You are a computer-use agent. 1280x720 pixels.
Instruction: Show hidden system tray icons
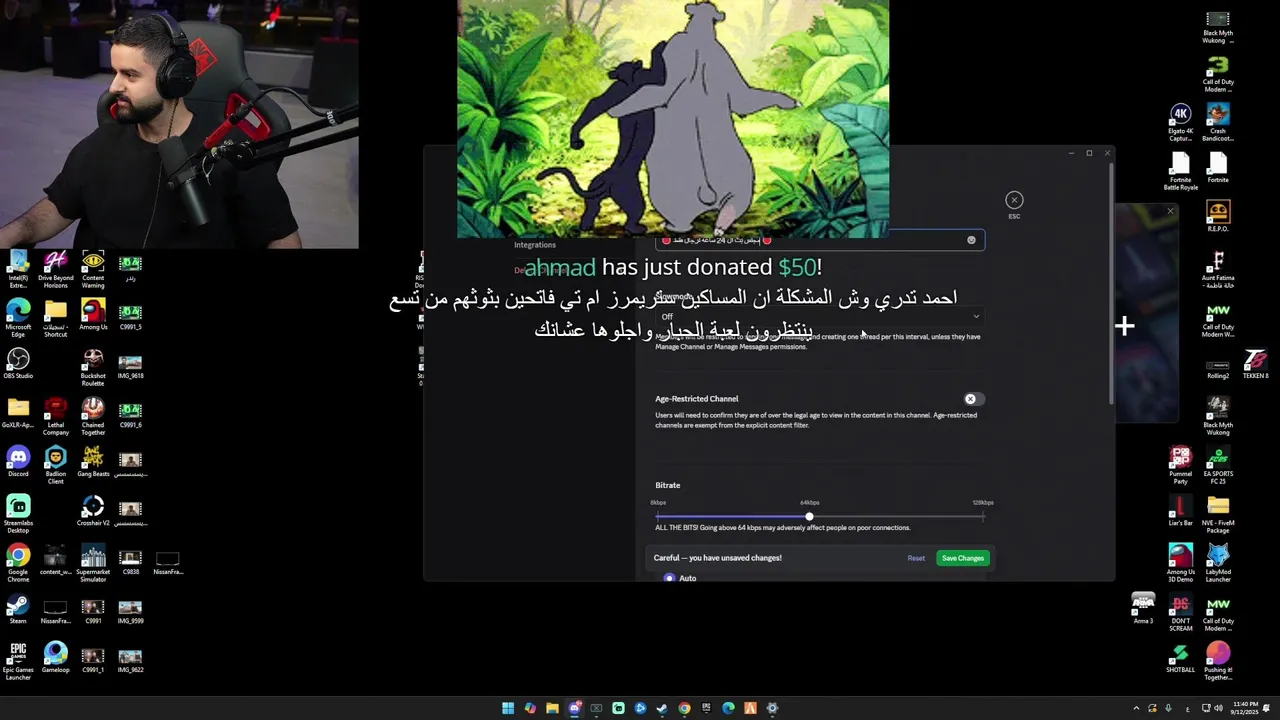point(1136,708)
